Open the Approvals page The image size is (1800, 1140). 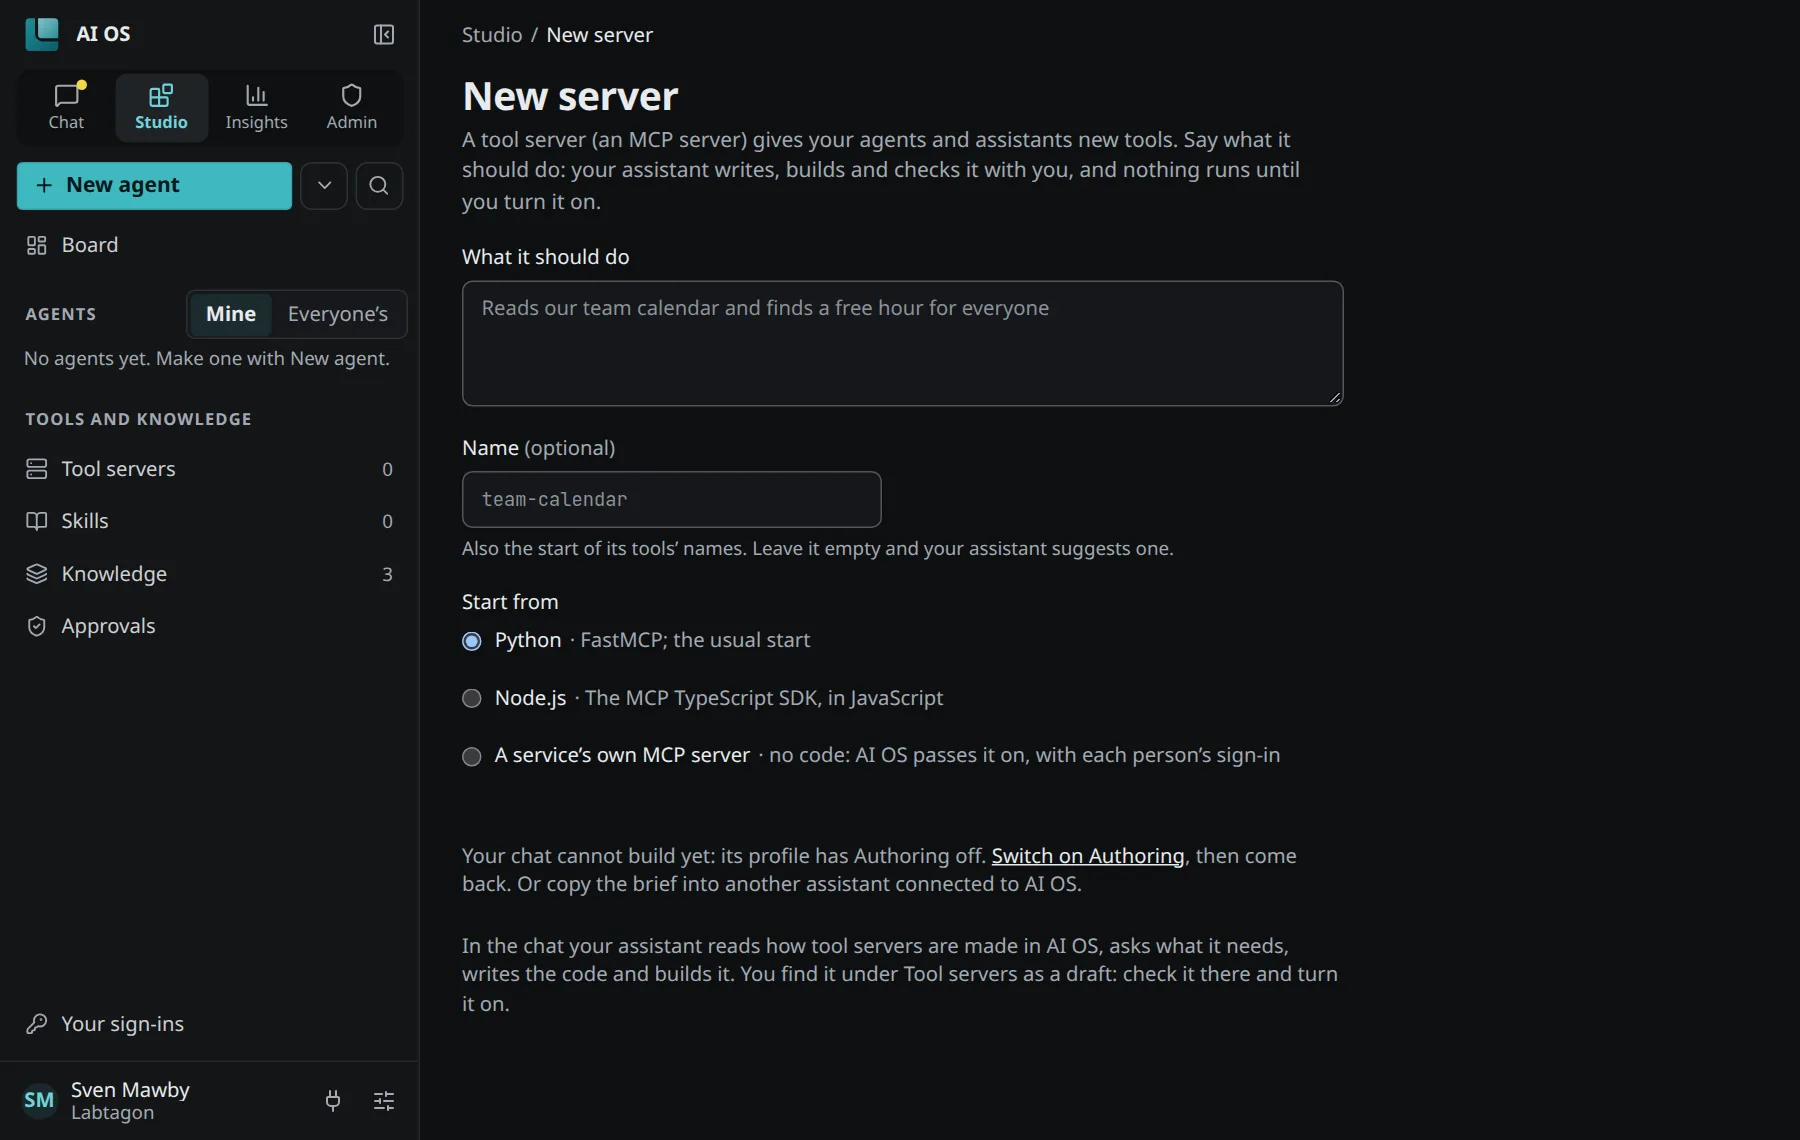(209, 626)
